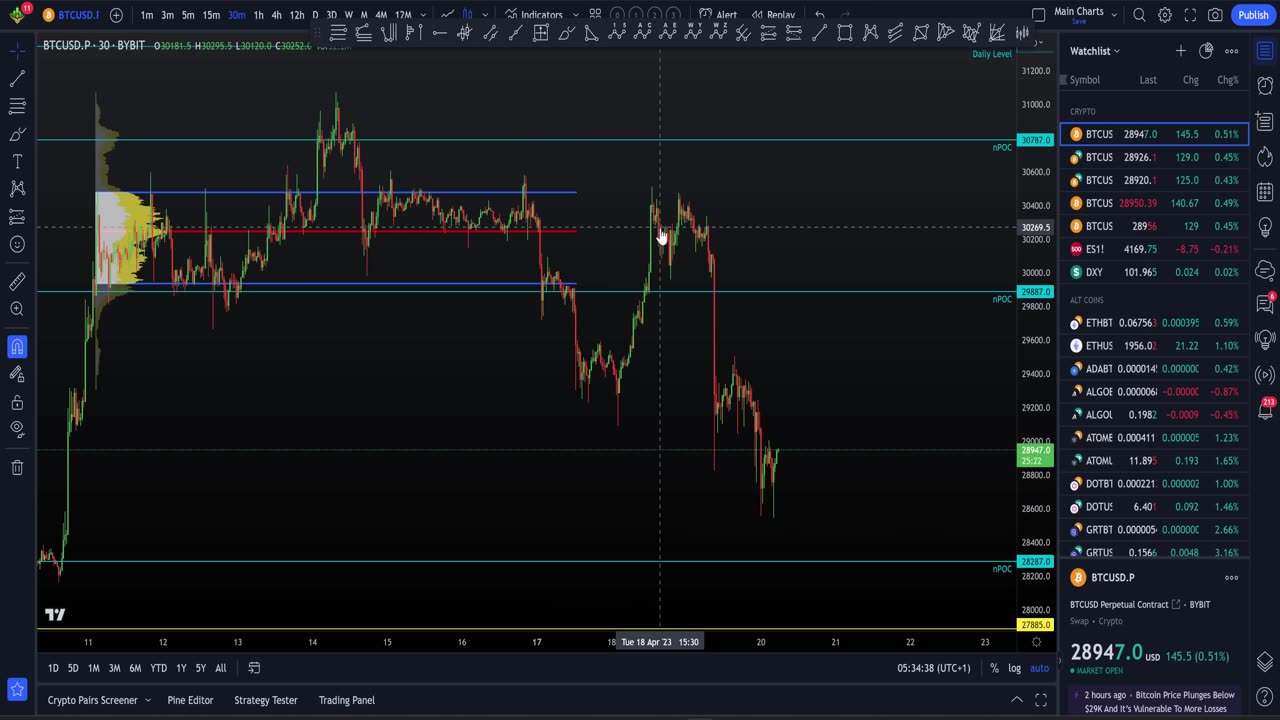Select the All date range
Screen dimensions: 1280x720
pos(221,668)
